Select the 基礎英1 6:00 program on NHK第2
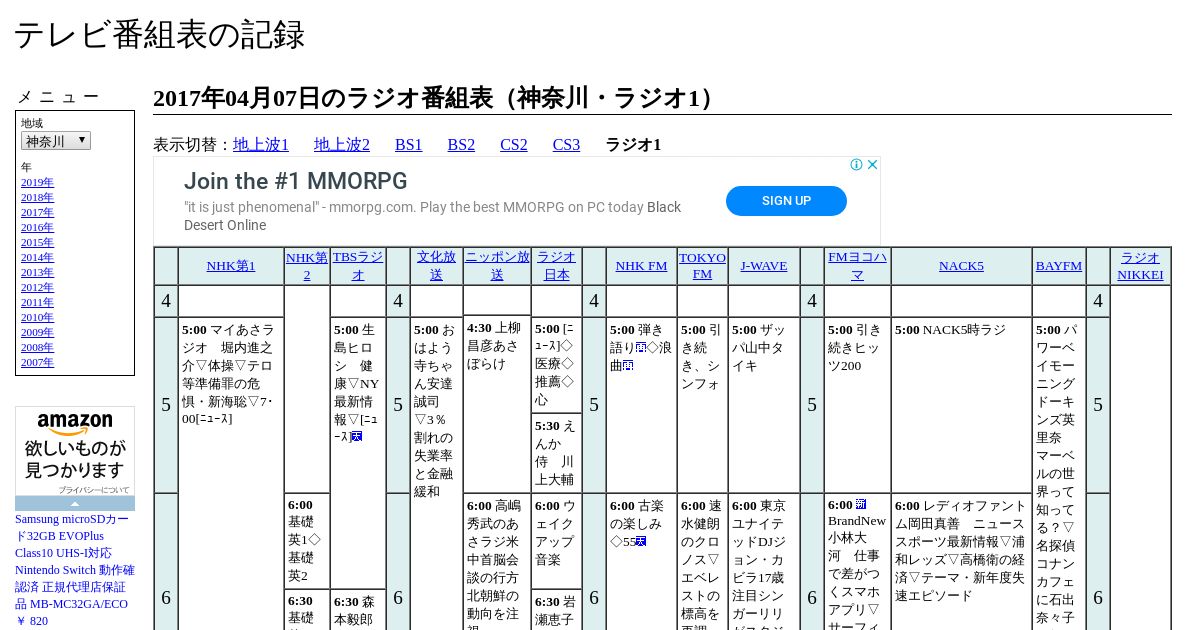 (x=307, y=541)
